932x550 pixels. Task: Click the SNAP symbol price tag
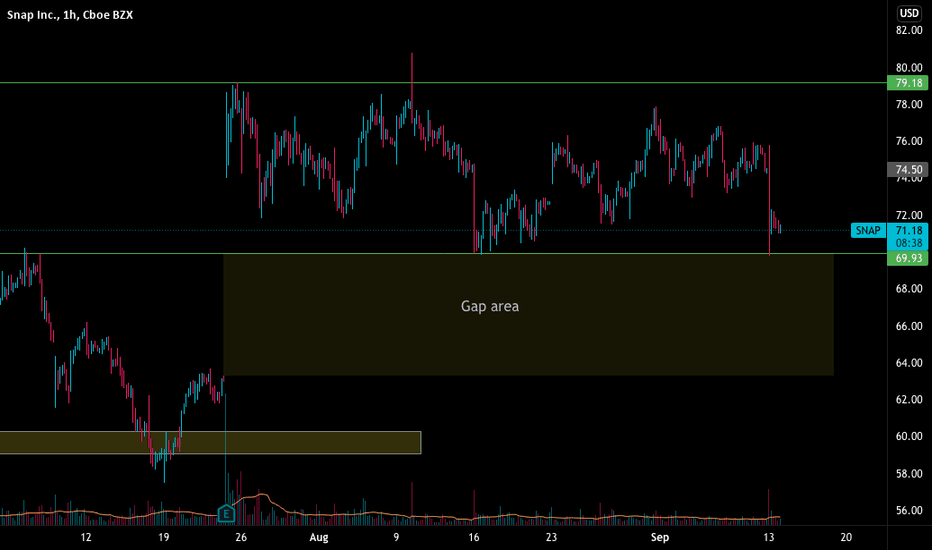[x=868, y=230]
